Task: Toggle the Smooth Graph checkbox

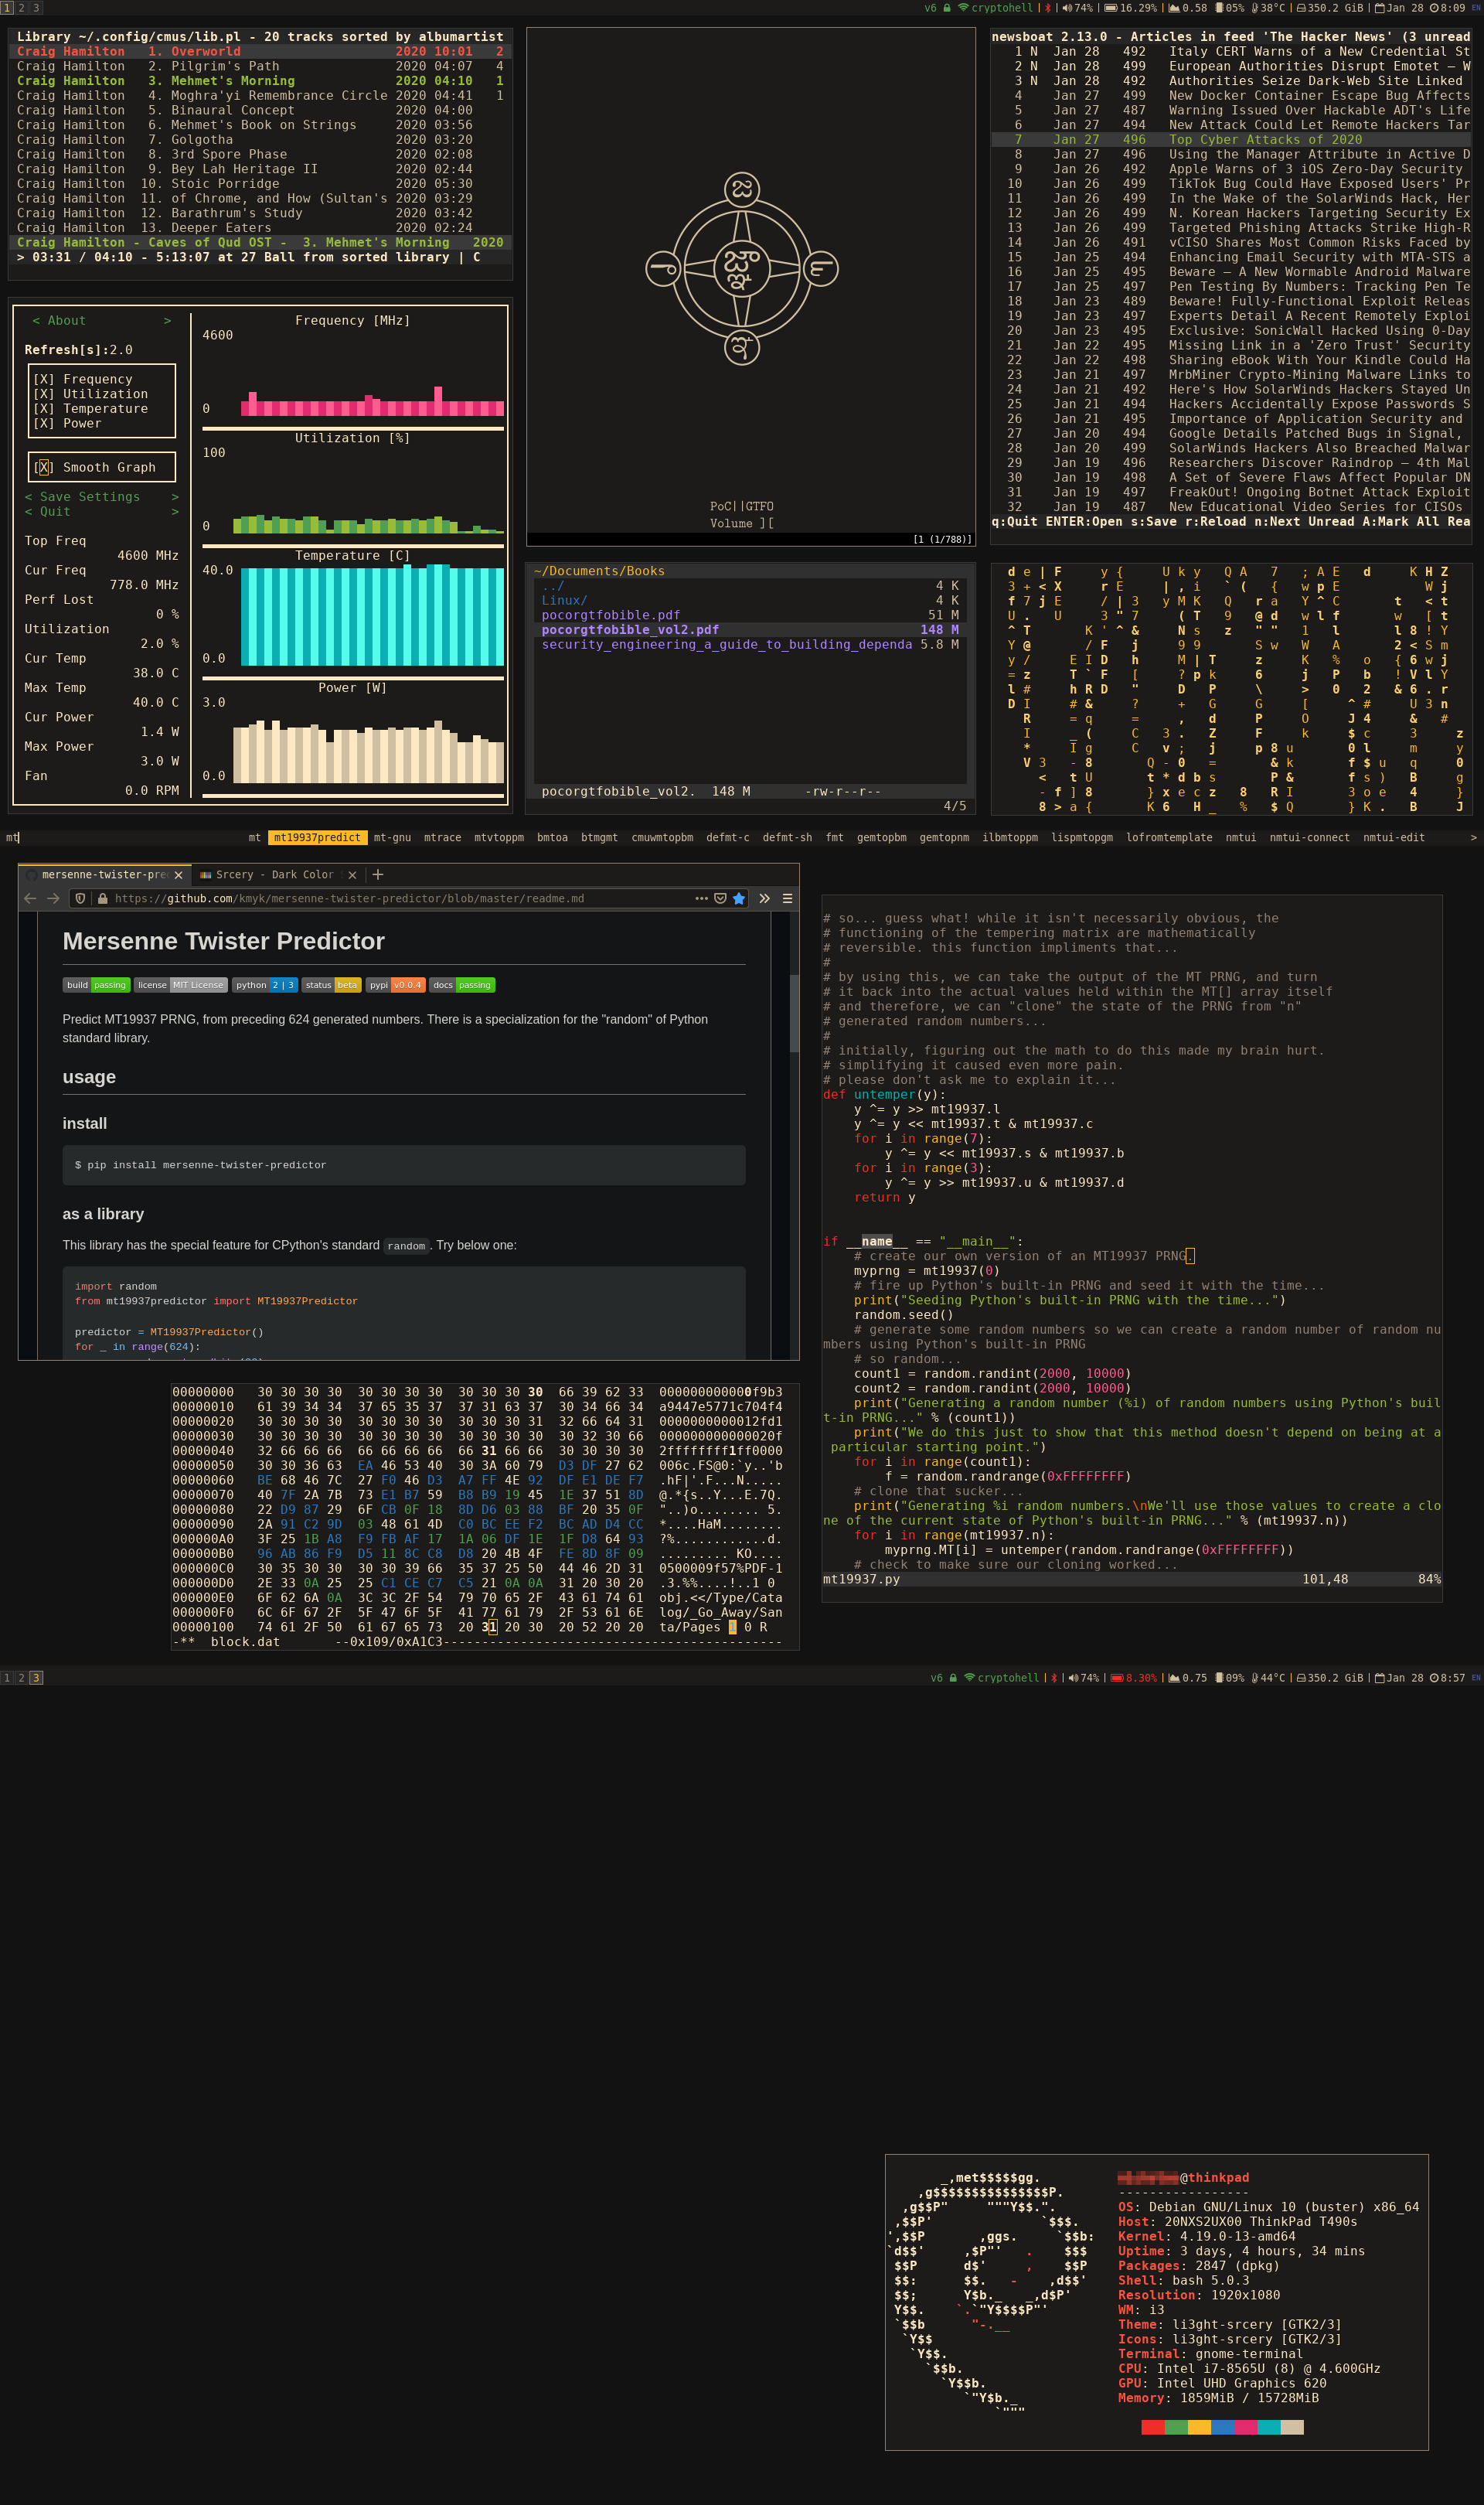Action: tap(44, 467)
